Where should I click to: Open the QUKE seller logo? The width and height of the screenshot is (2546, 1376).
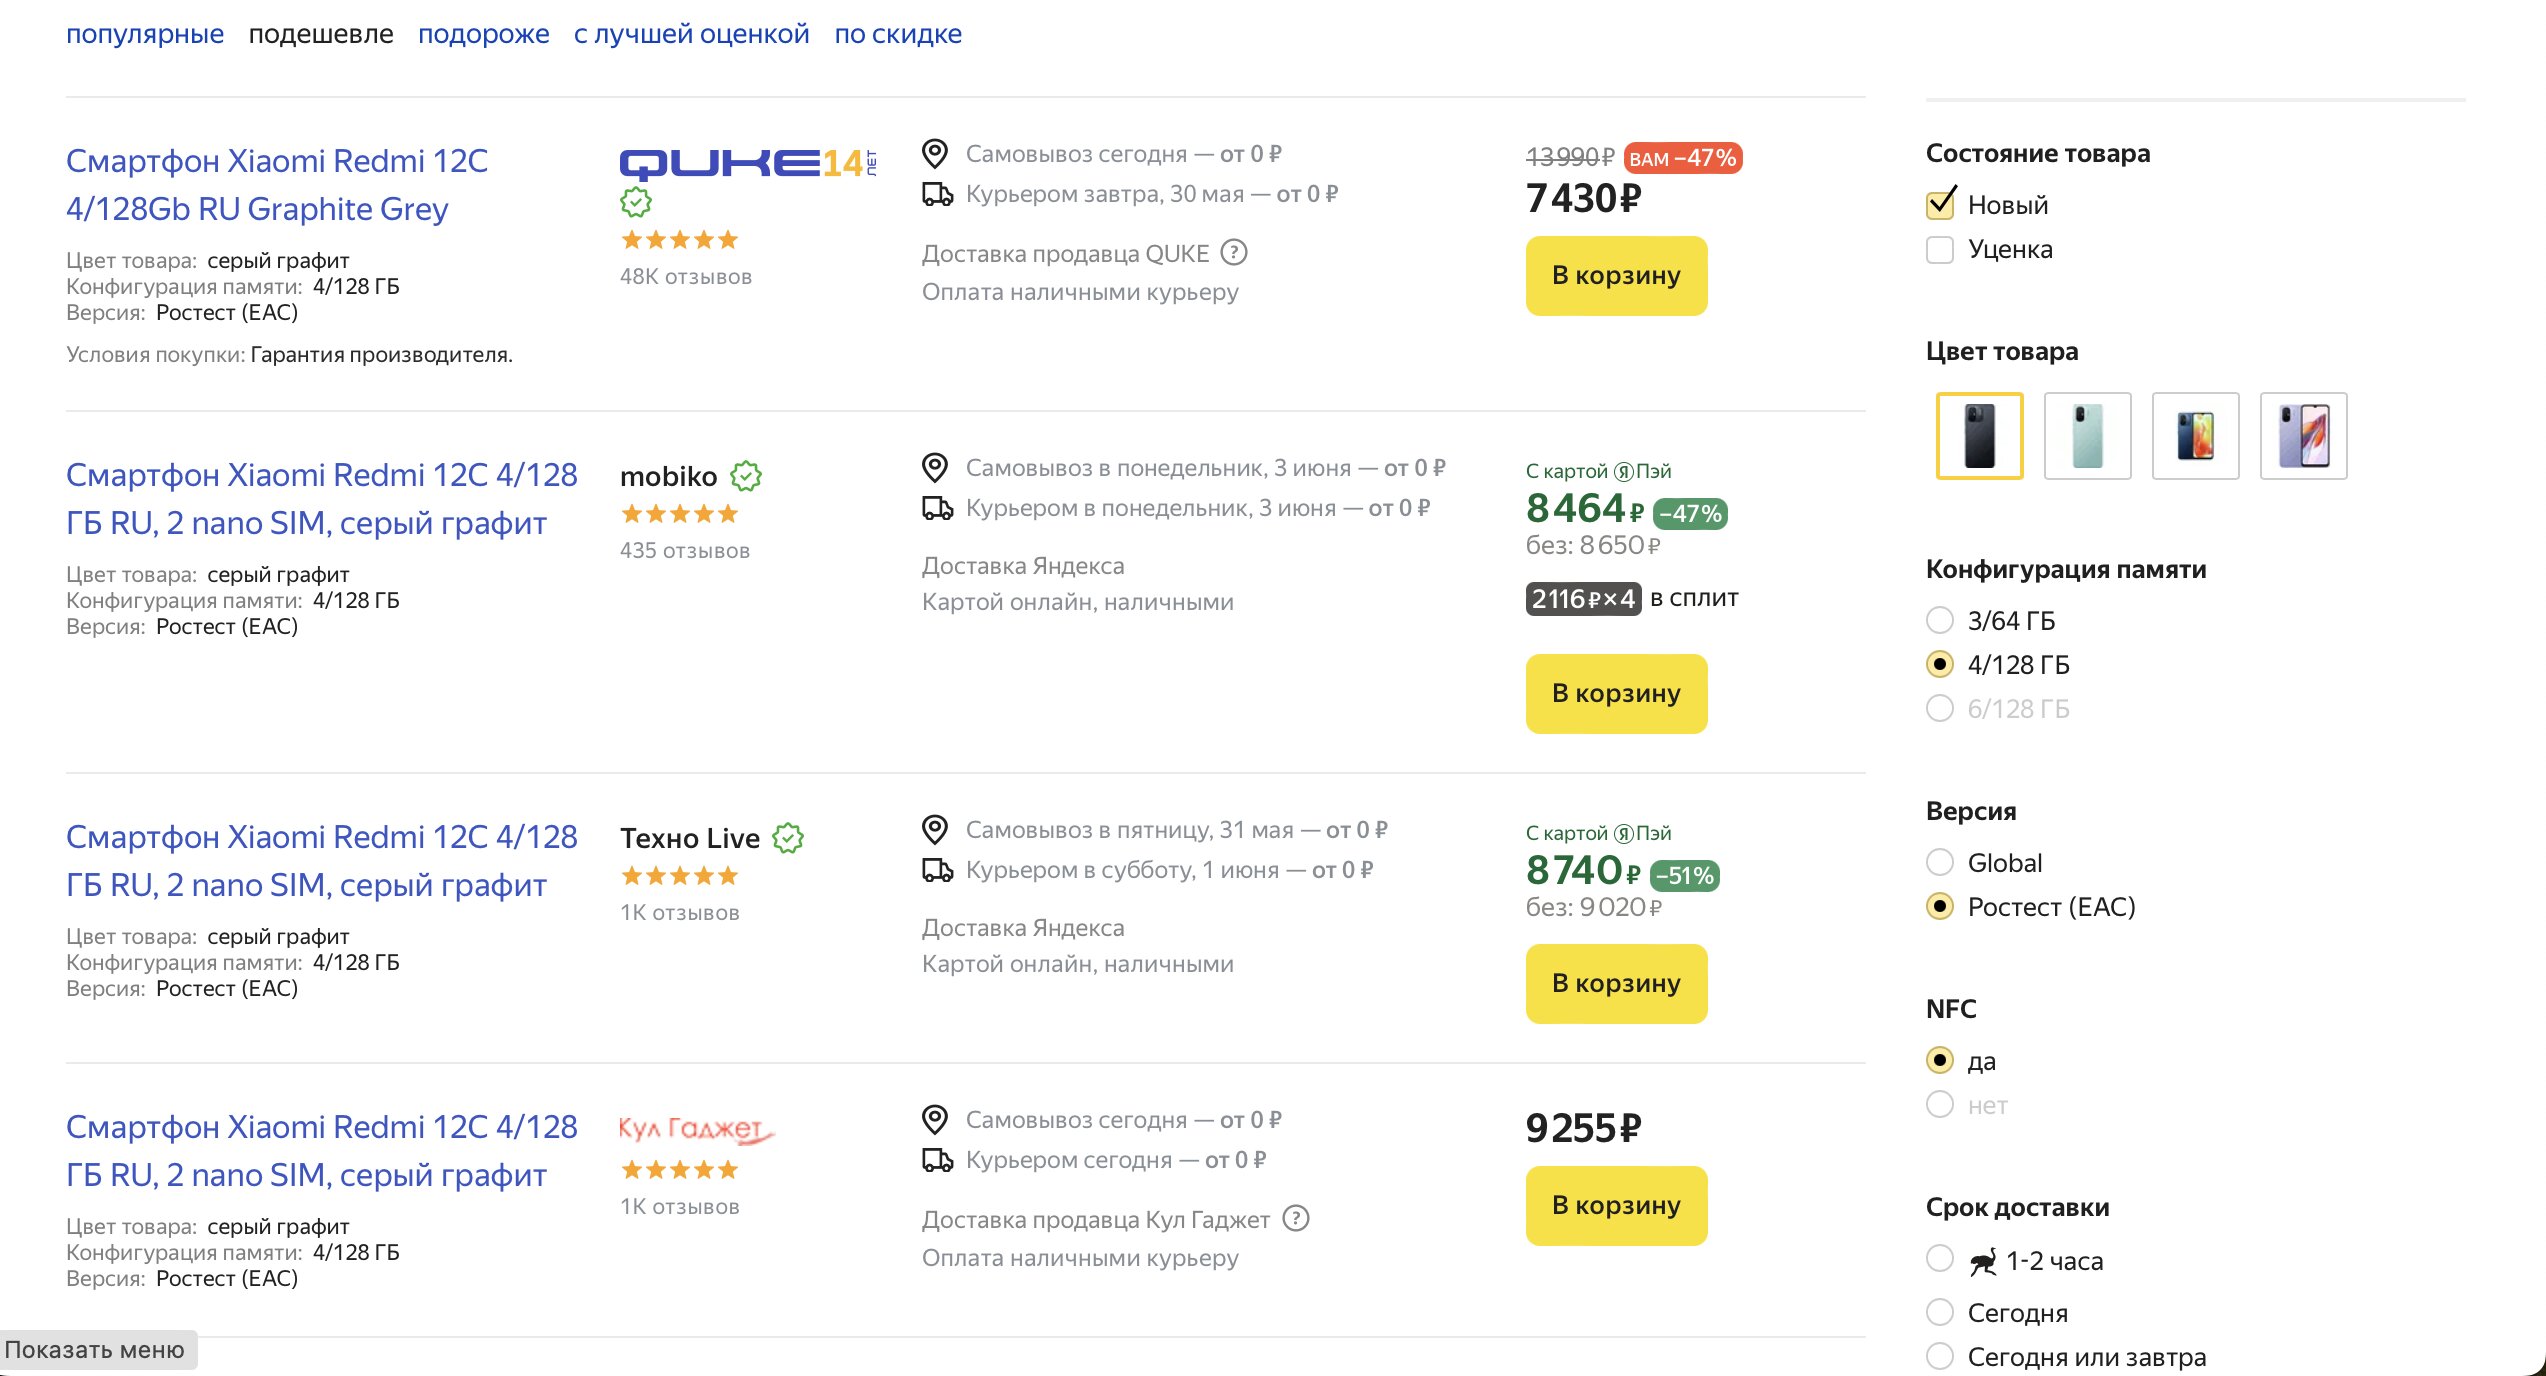pyautogui.click(x=748, y=163)
